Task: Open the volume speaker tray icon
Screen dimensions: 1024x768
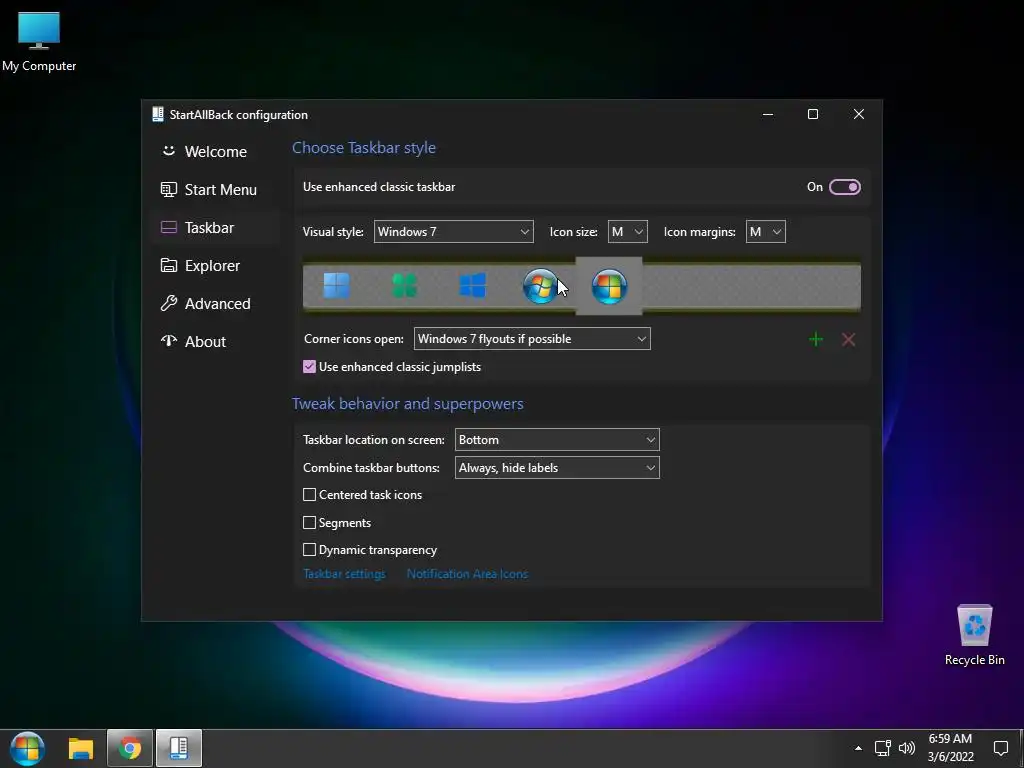Action: [x=906, y=748]
